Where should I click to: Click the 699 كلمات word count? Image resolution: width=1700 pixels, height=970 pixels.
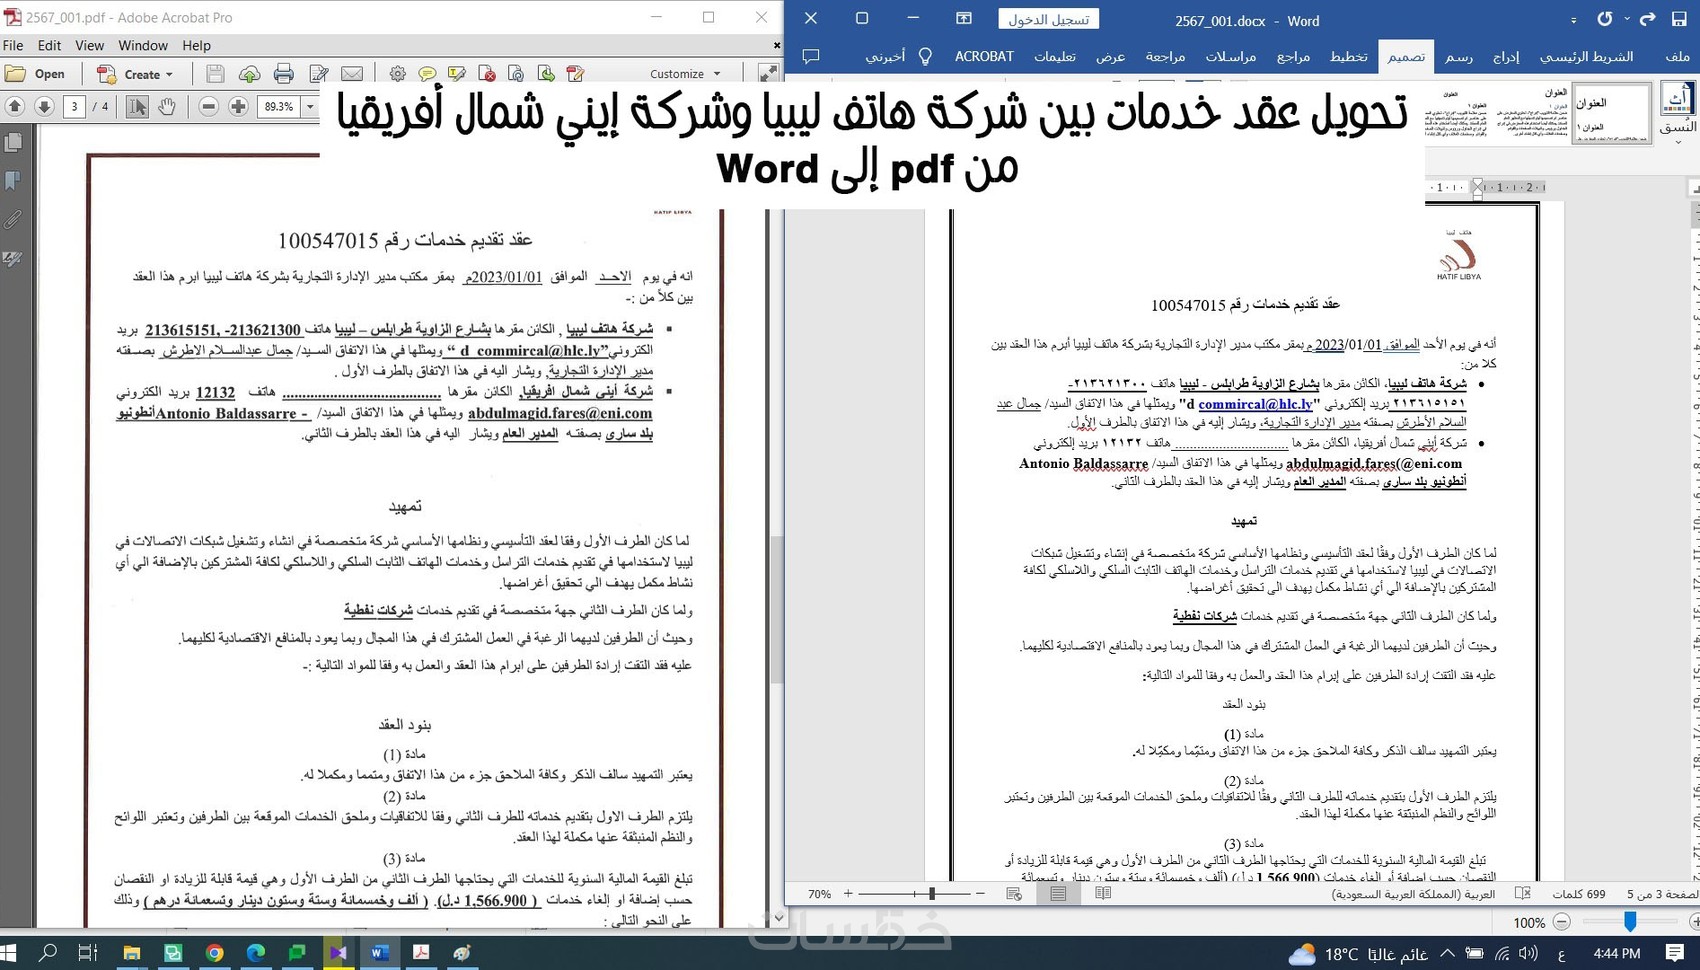pos(1578,894)
